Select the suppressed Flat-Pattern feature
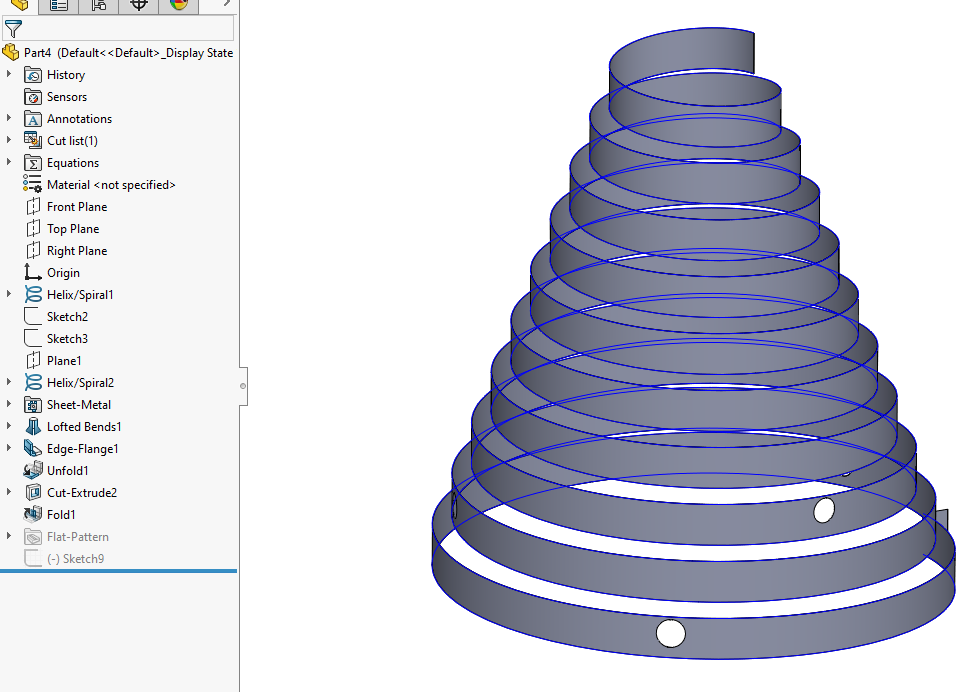978x692 pixels. (x=77, y=537)
